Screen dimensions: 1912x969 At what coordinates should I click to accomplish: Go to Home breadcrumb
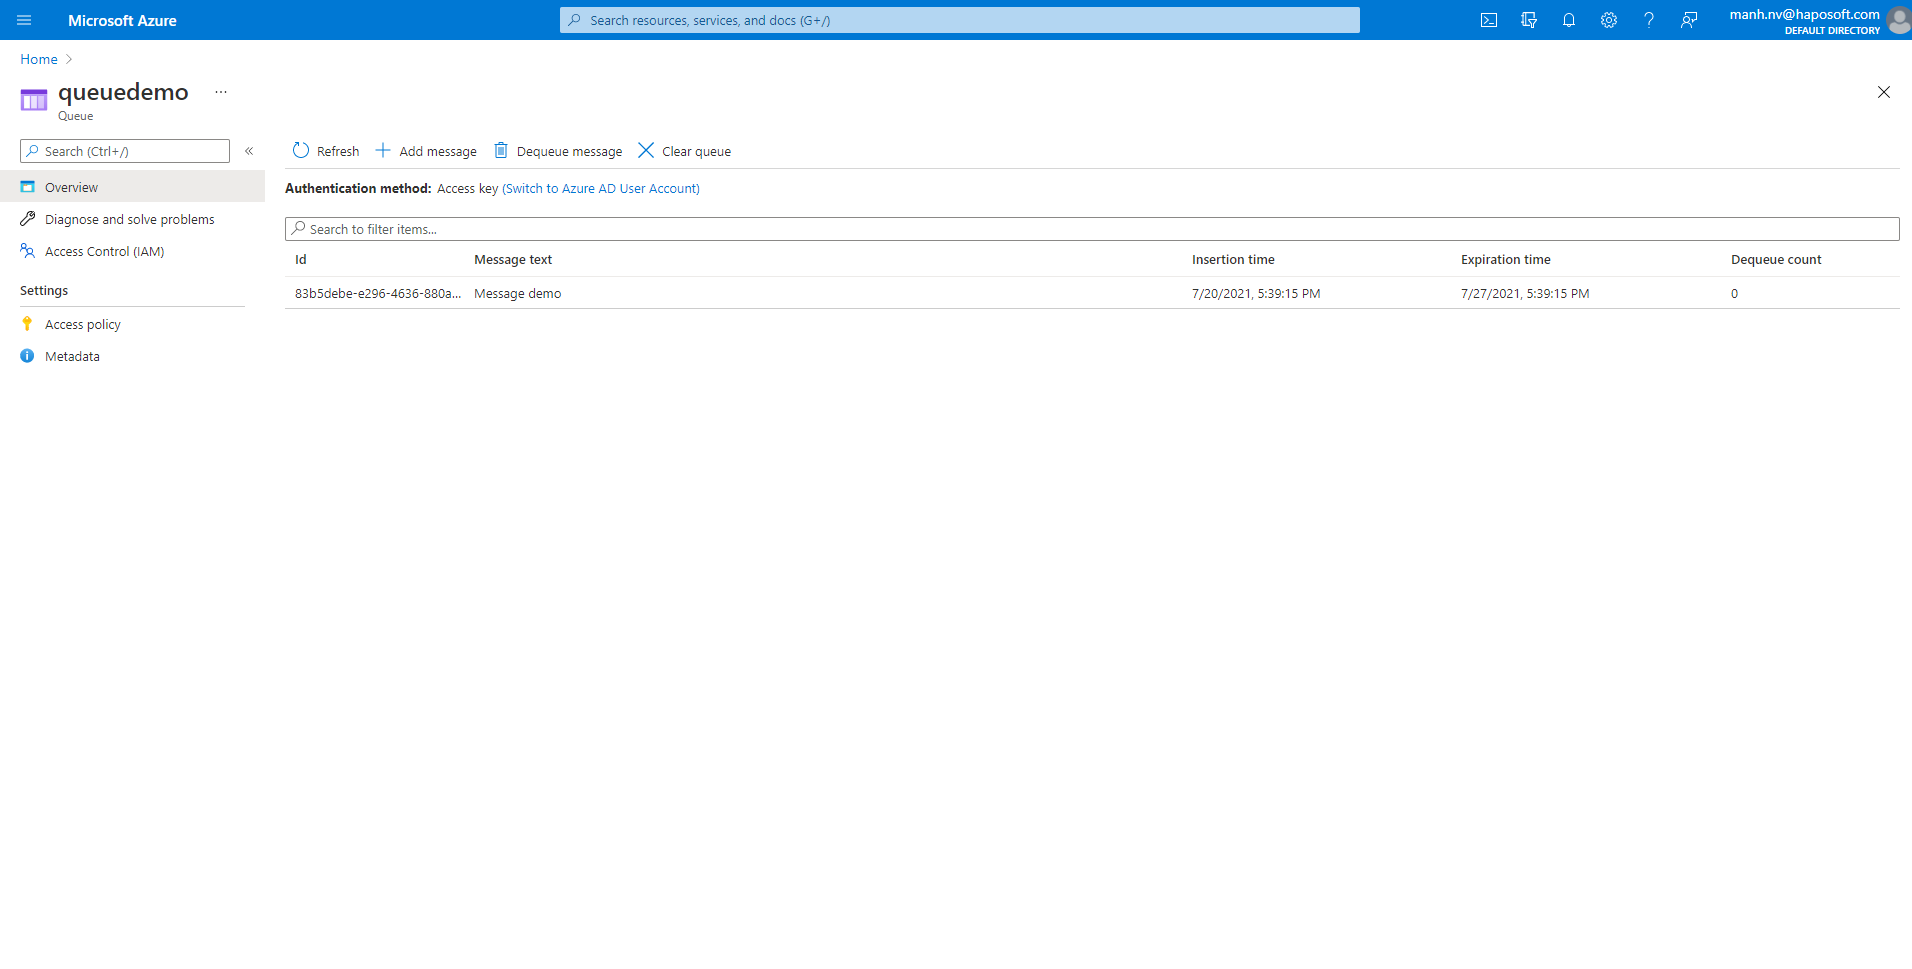point(39,59)
